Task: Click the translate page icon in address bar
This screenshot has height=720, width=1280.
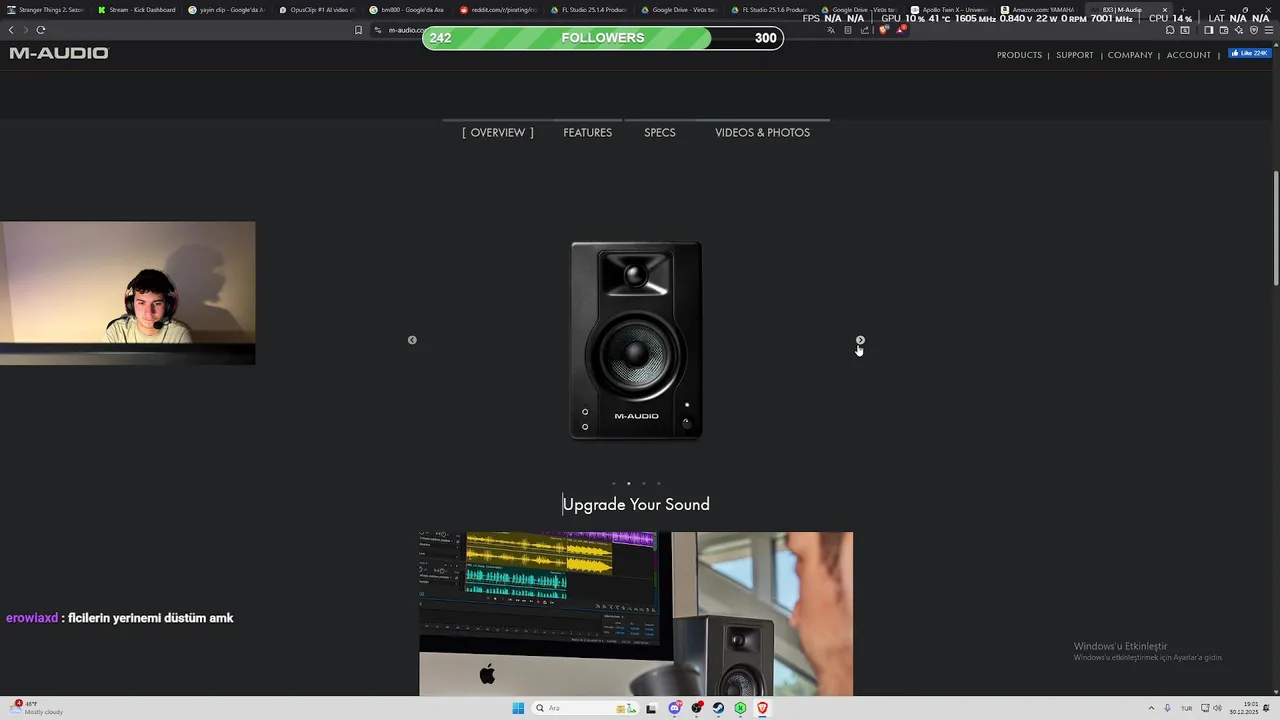Action: click(831, 30)
